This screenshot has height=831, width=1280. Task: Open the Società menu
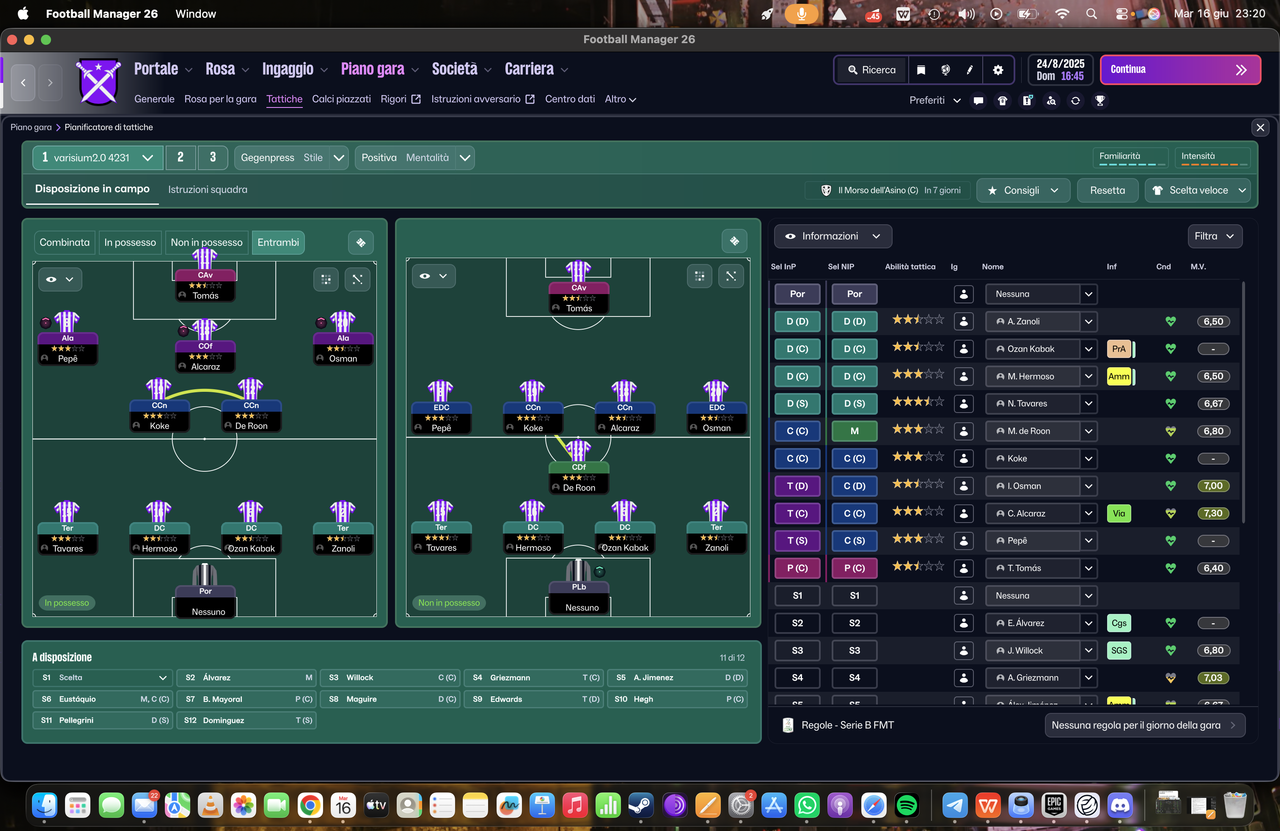tap(462, 69)
